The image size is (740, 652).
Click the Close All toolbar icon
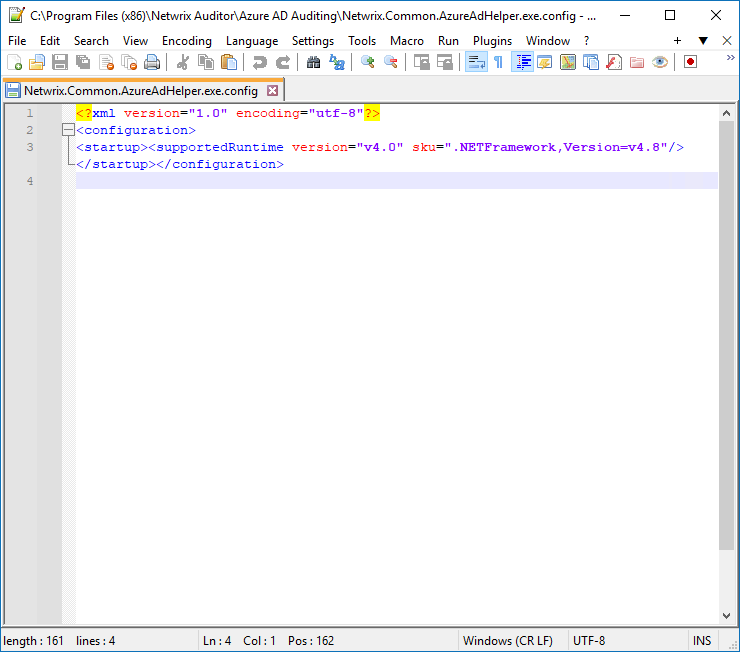tap(129, 62)
